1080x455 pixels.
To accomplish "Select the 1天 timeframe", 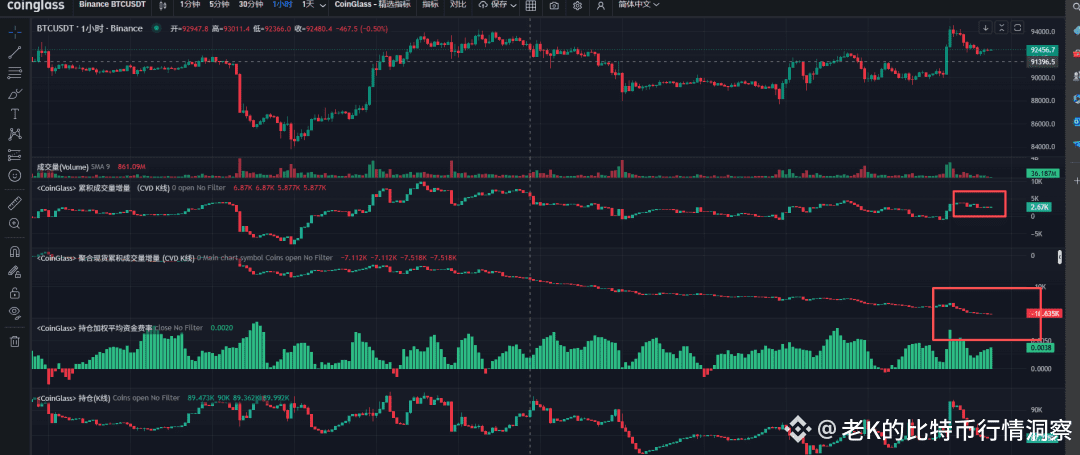I will pos(307,4).
